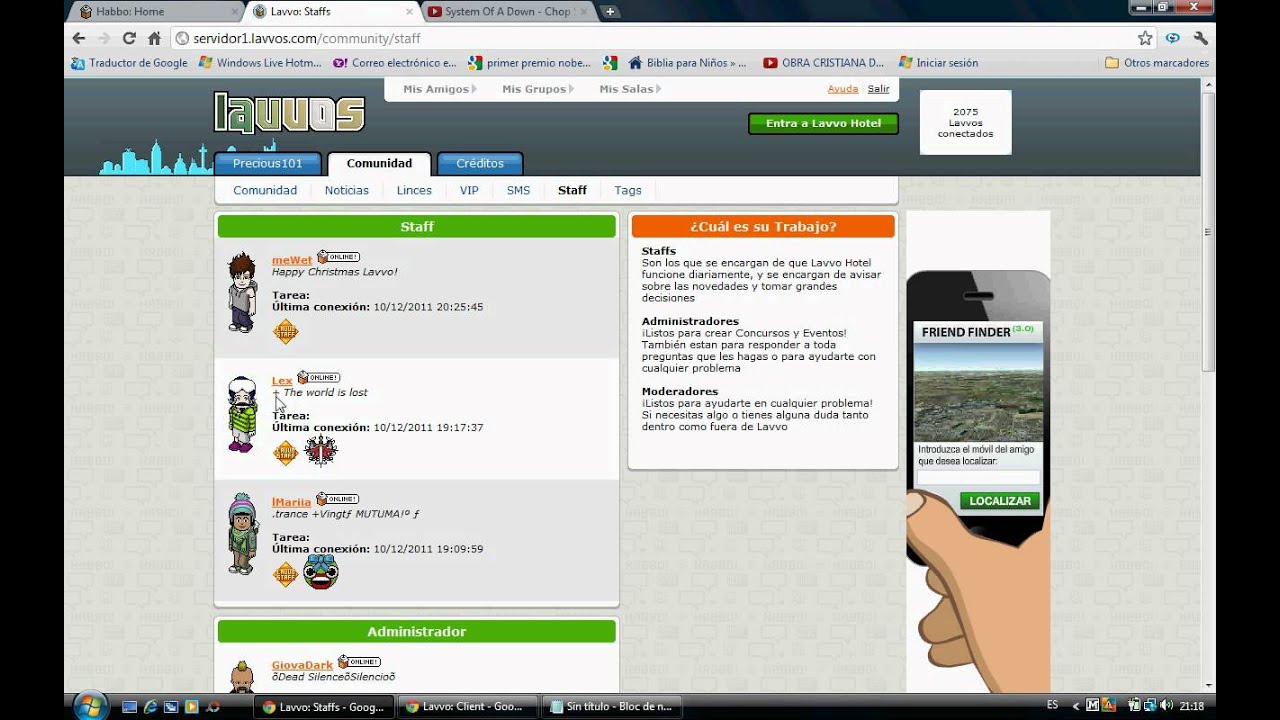Click the ES language indicator
The height and width of the screenshot is (720, 1280).
pos(1052,705)
